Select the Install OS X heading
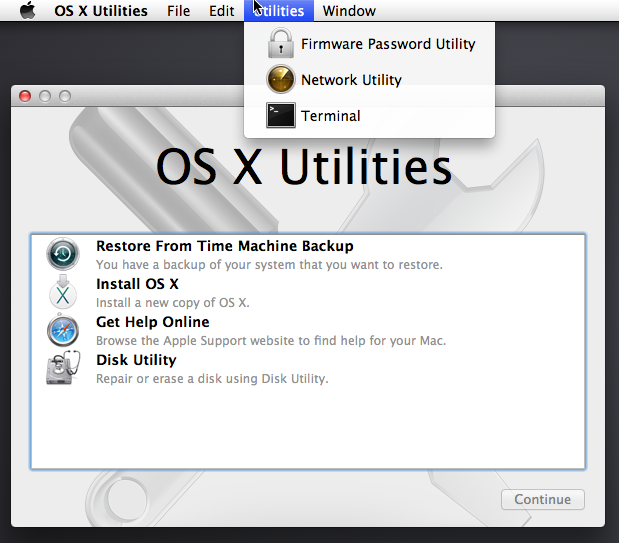 point(137,284)
